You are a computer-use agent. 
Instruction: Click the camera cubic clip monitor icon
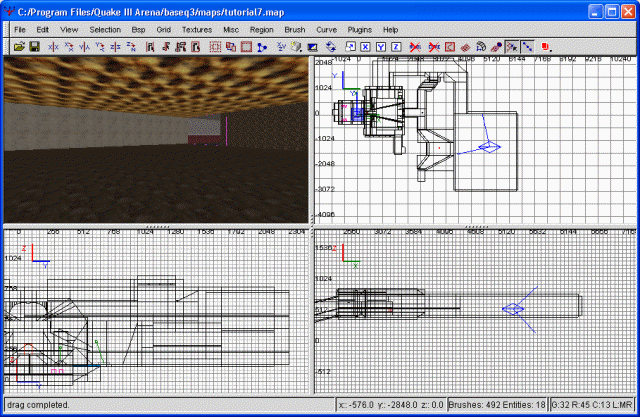point(313,47)
